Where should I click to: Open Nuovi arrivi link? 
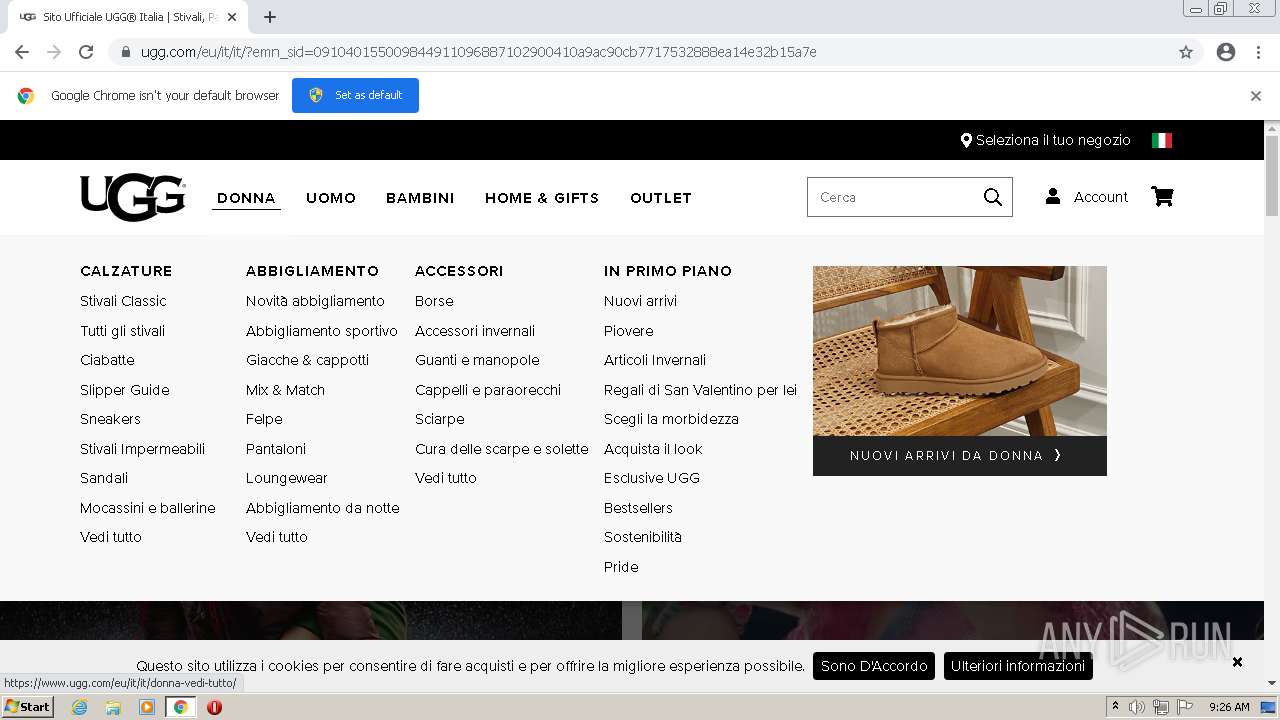tap(640, 301)
